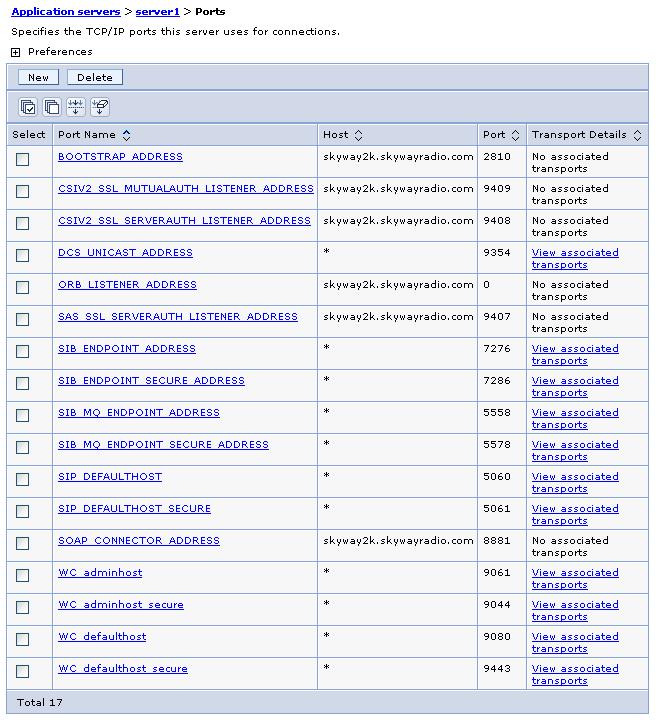Open the SIB_MQ_ENDPOINT_ADDRESS link
The height and width of the screenshot is (720, 656).
tap(139, 413)
